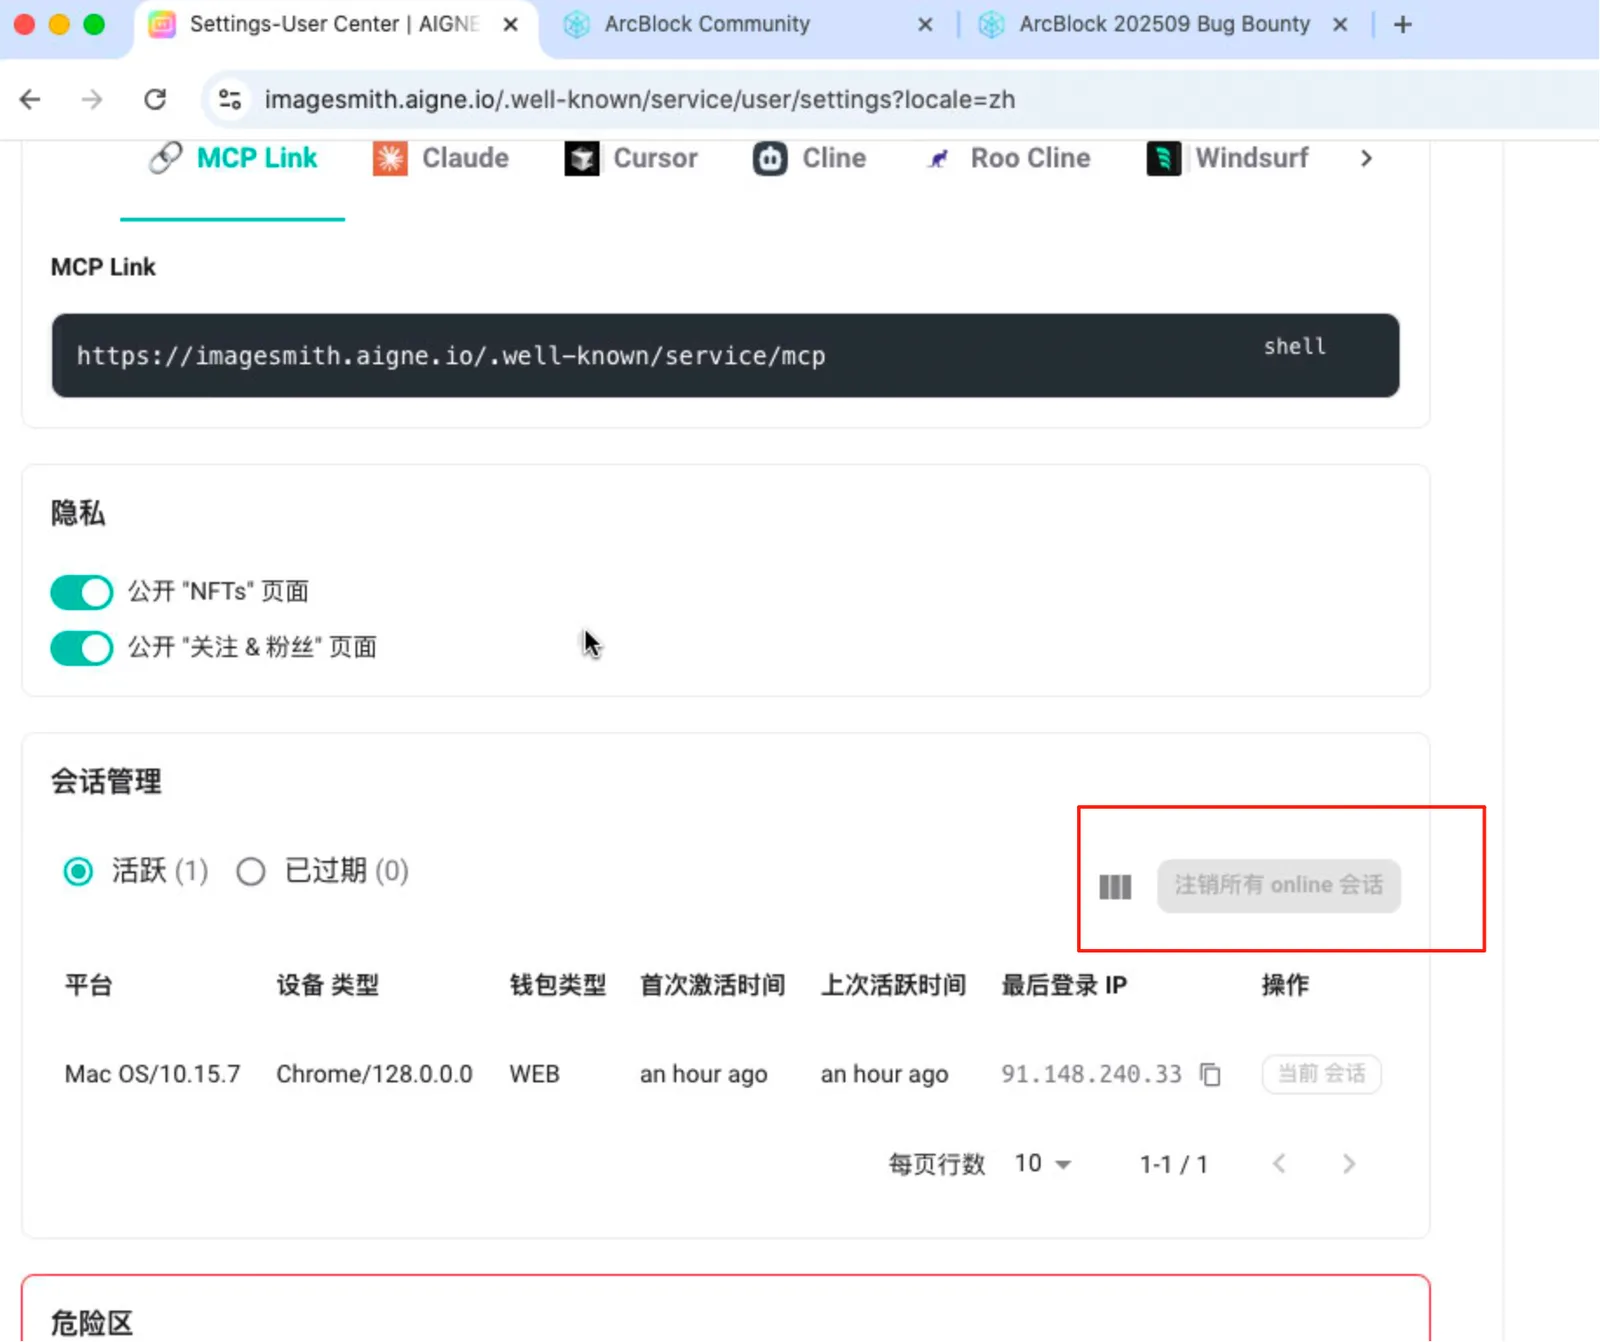The width and height of the screenshot is (1600, 1342).
Task: Close the ArcBlock 202509 Bug Bounty tab
Action: [x=1341, y=24]
